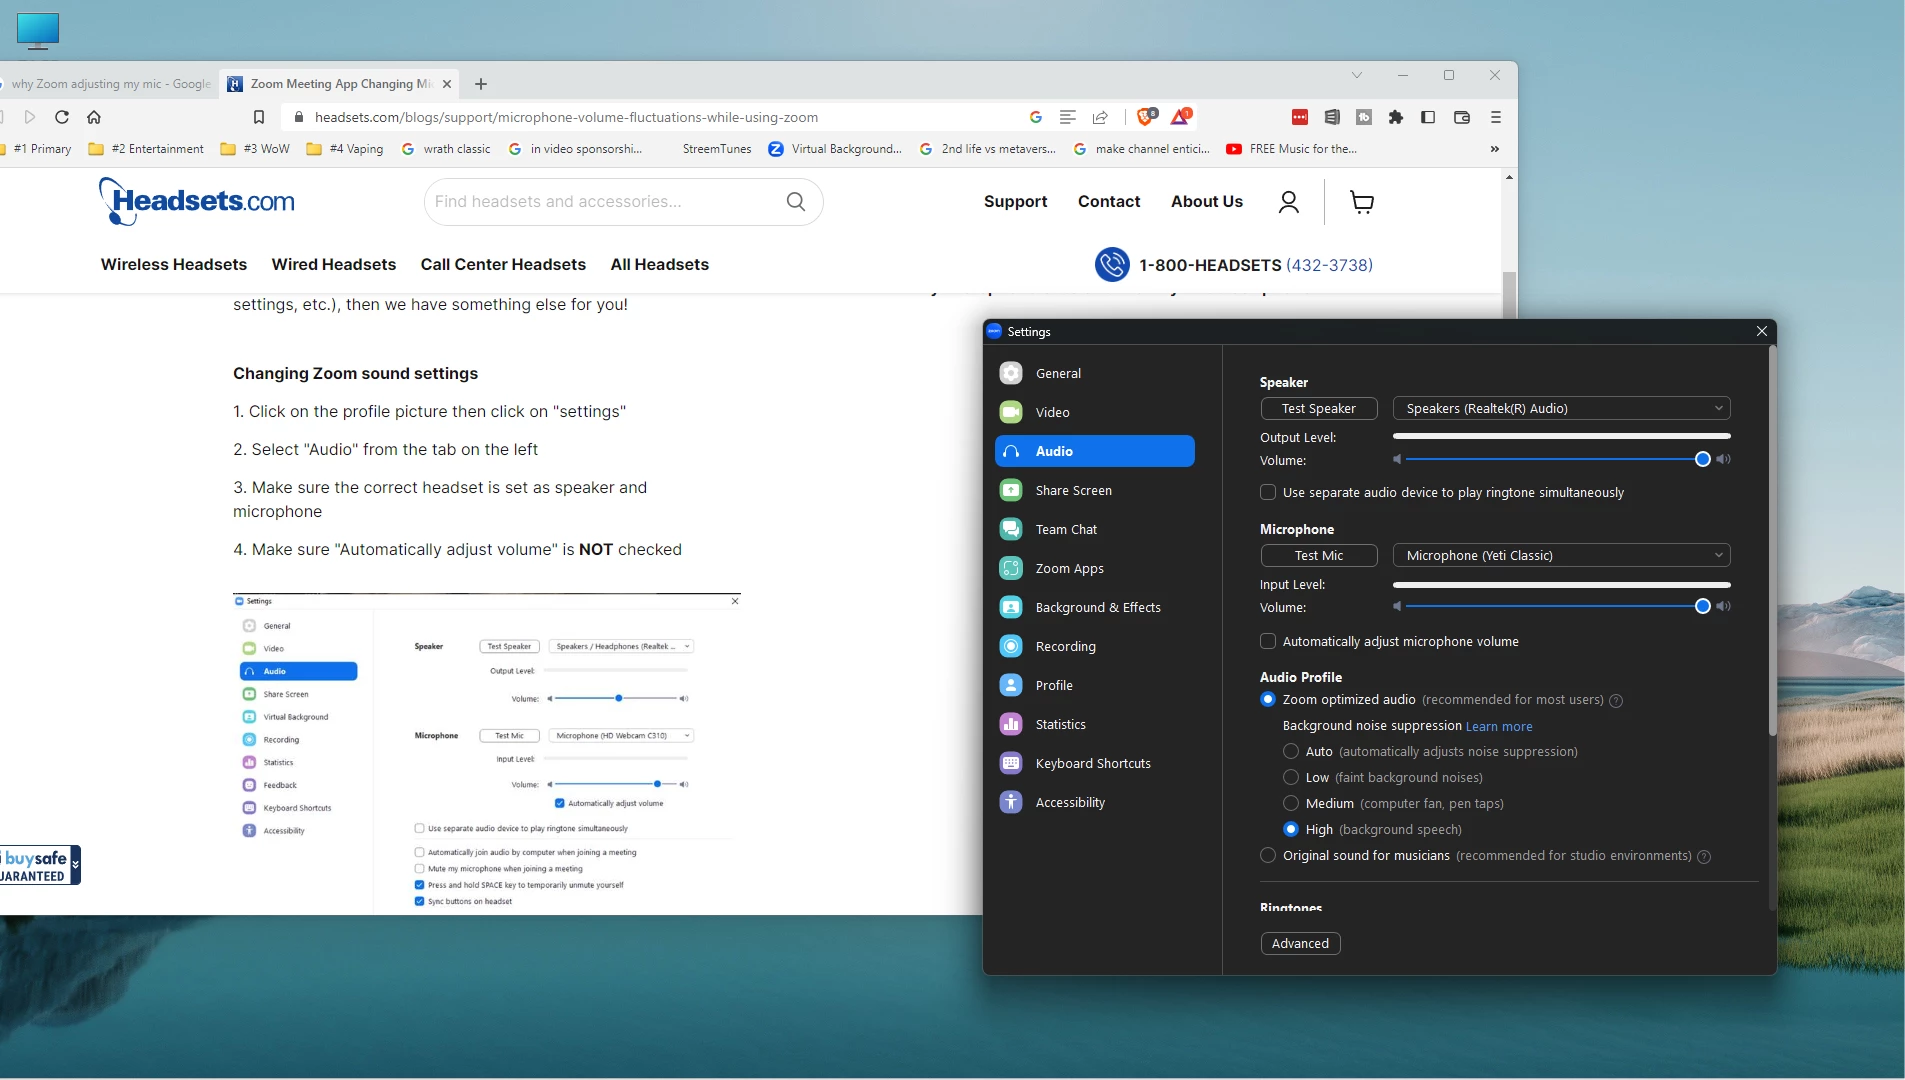The height and width of the screenshot is (1080, 1905).
Task: Adjust the speaker volume slider
Action: pyautogui.click(x=1702, y=459)
